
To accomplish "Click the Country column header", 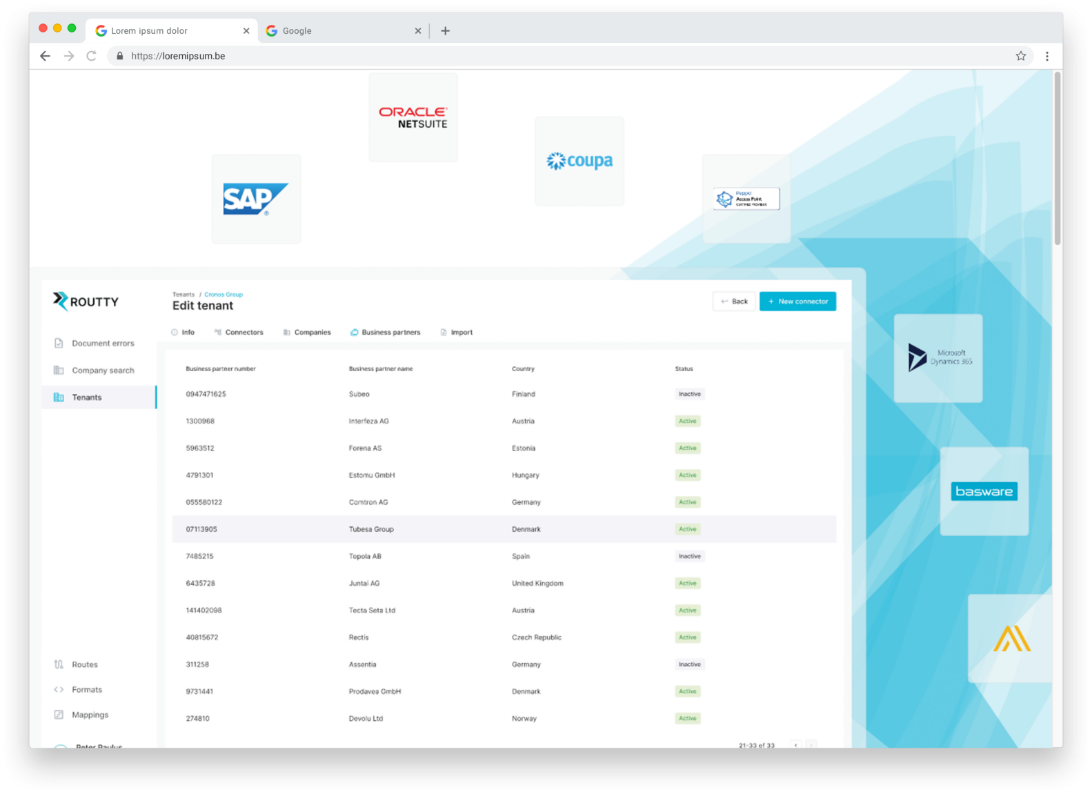I will coord(523,368).
